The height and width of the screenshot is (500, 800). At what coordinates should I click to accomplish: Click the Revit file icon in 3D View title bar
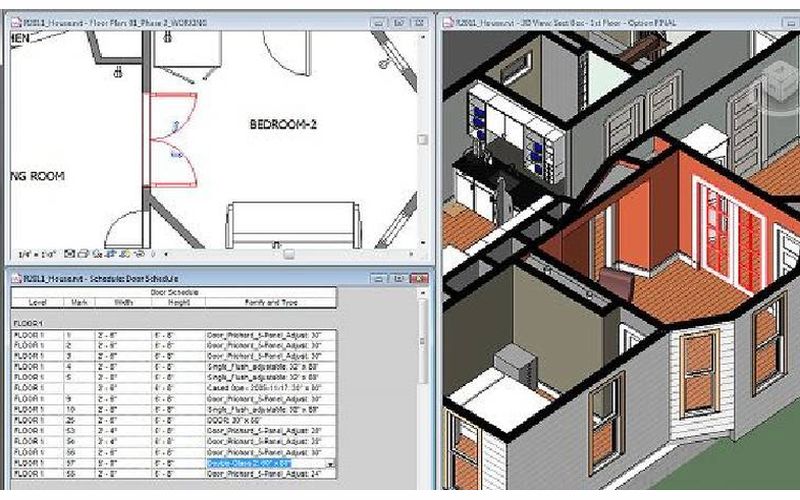click(448, 23)
